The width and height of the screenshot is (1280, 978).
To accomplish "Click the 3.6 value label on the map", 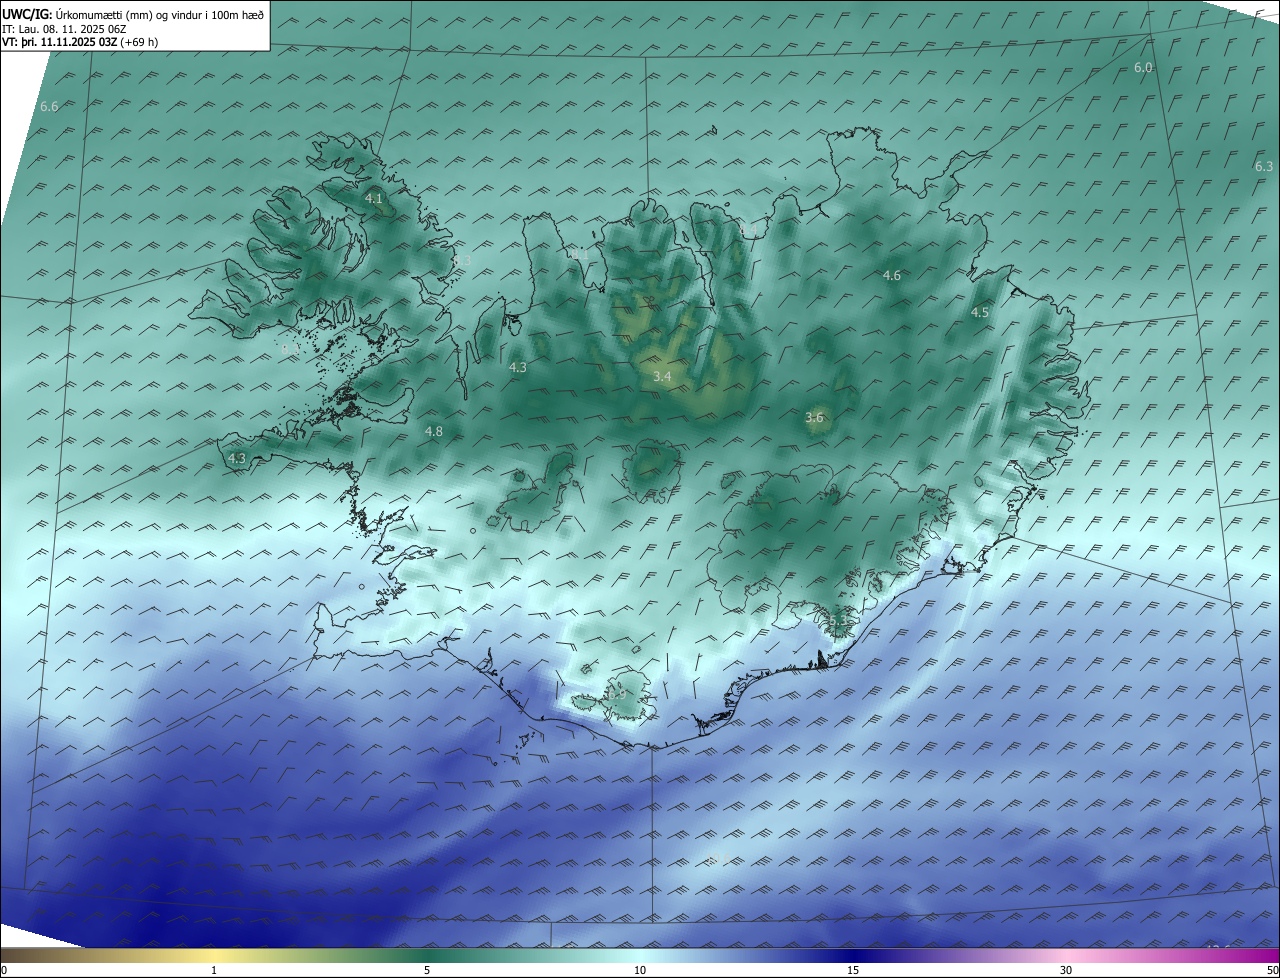I will pyautogui.click(x=814, y=418).
